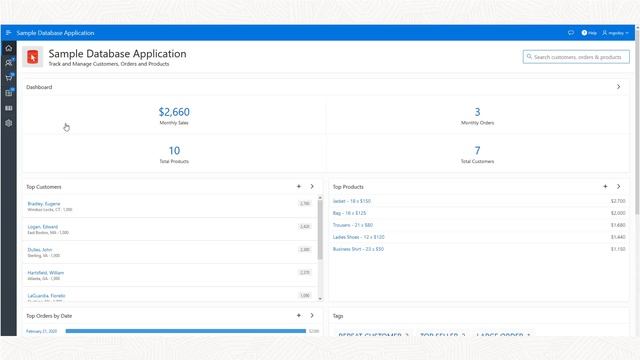
Task: Open Top Customers chevron arrow
Action: click(312, 187)
